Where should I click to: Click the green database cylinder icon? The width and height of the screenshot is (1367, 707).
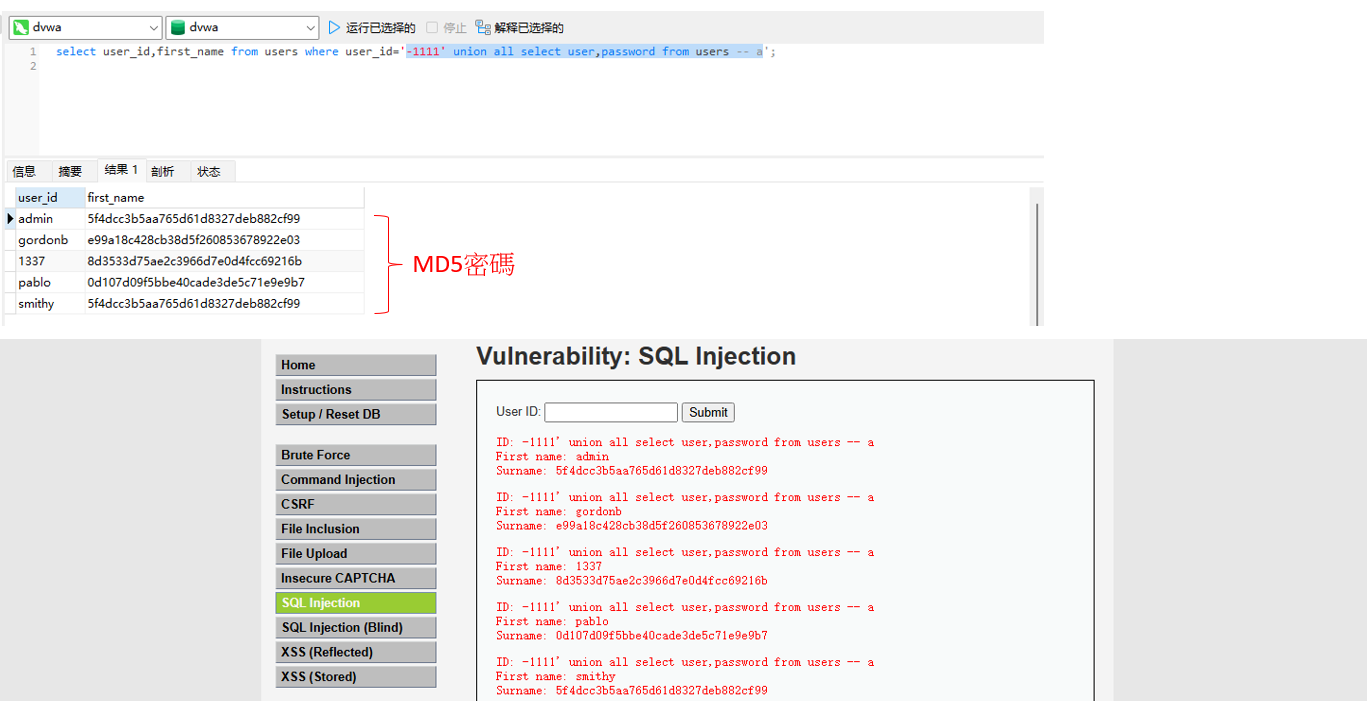[178, 28]
